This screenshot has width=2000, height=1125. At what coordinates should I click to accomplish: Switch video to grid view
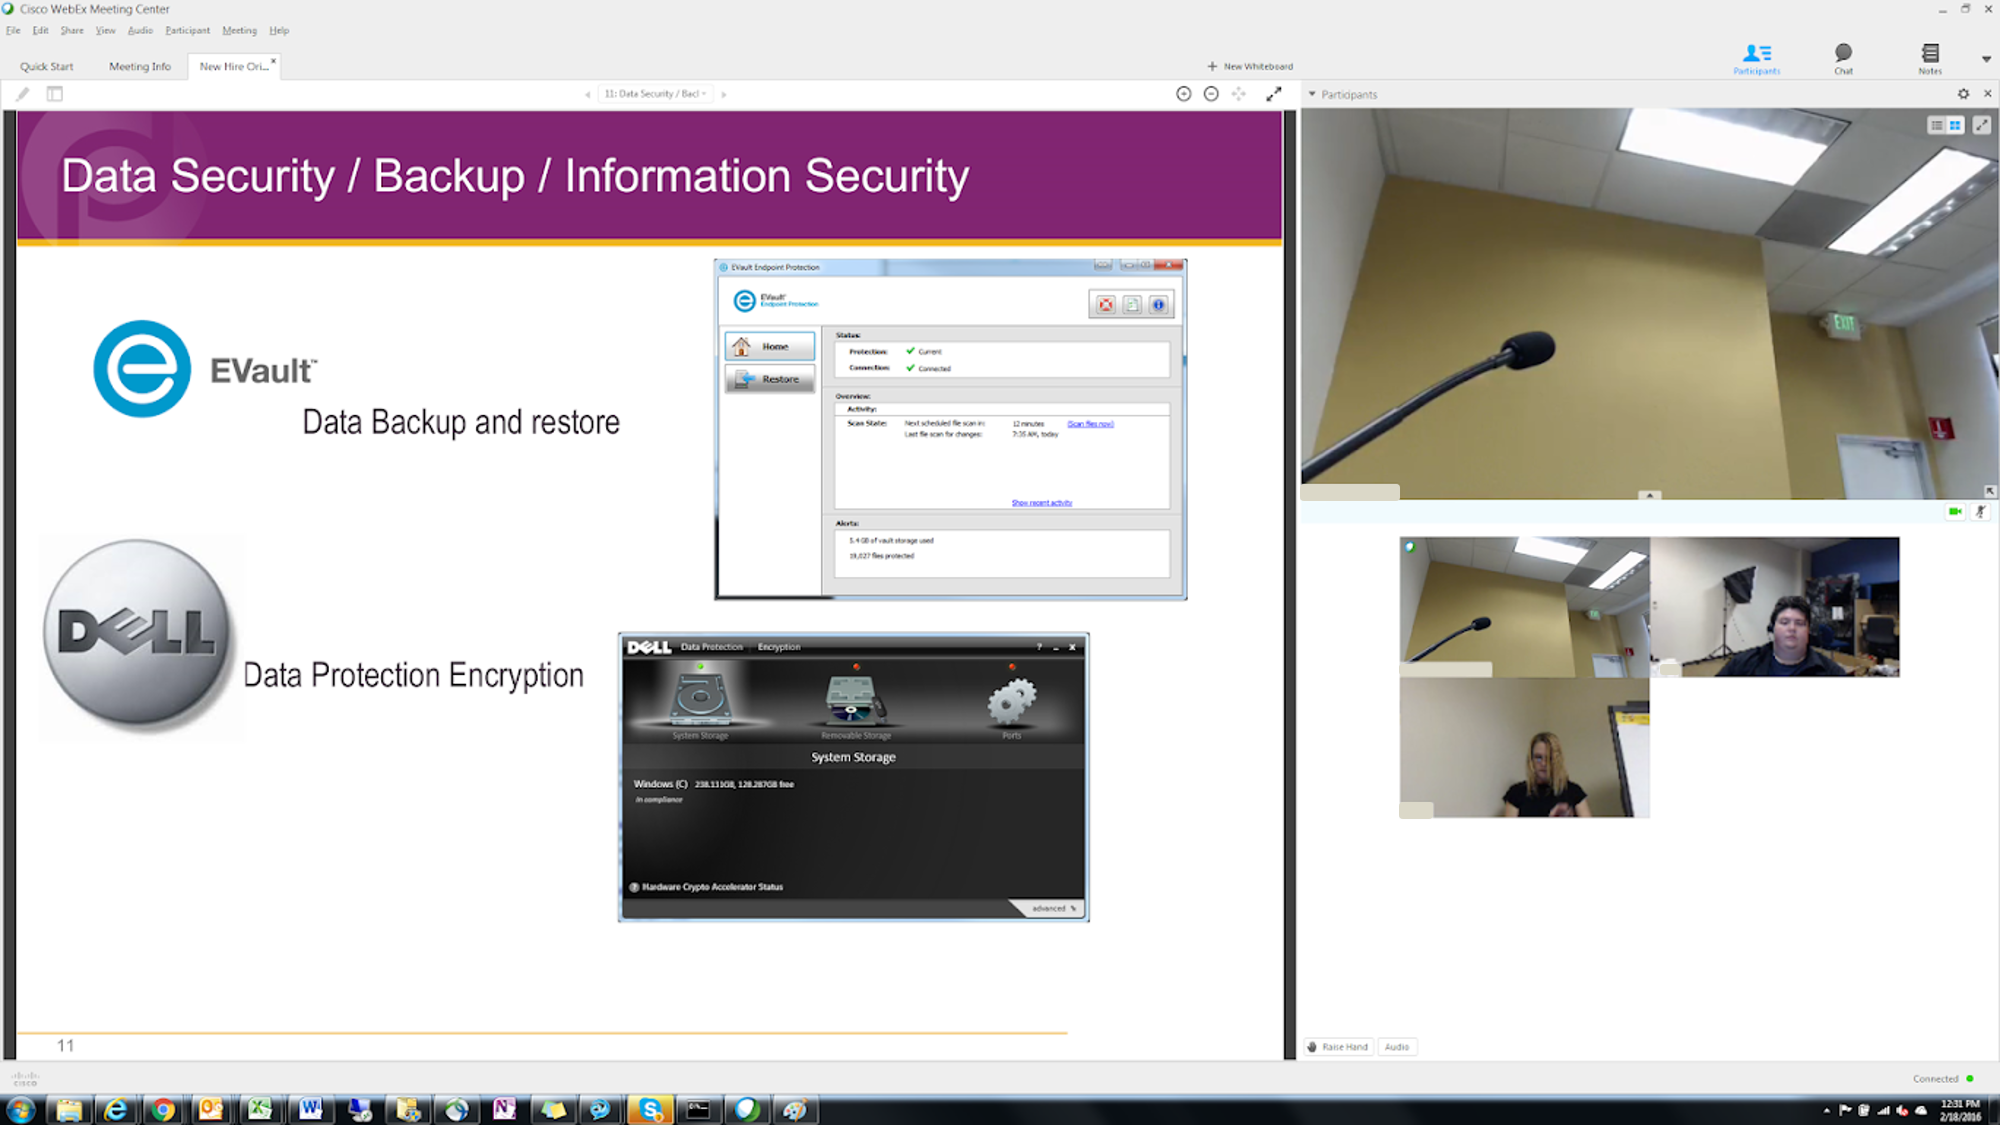[1955, 125]
